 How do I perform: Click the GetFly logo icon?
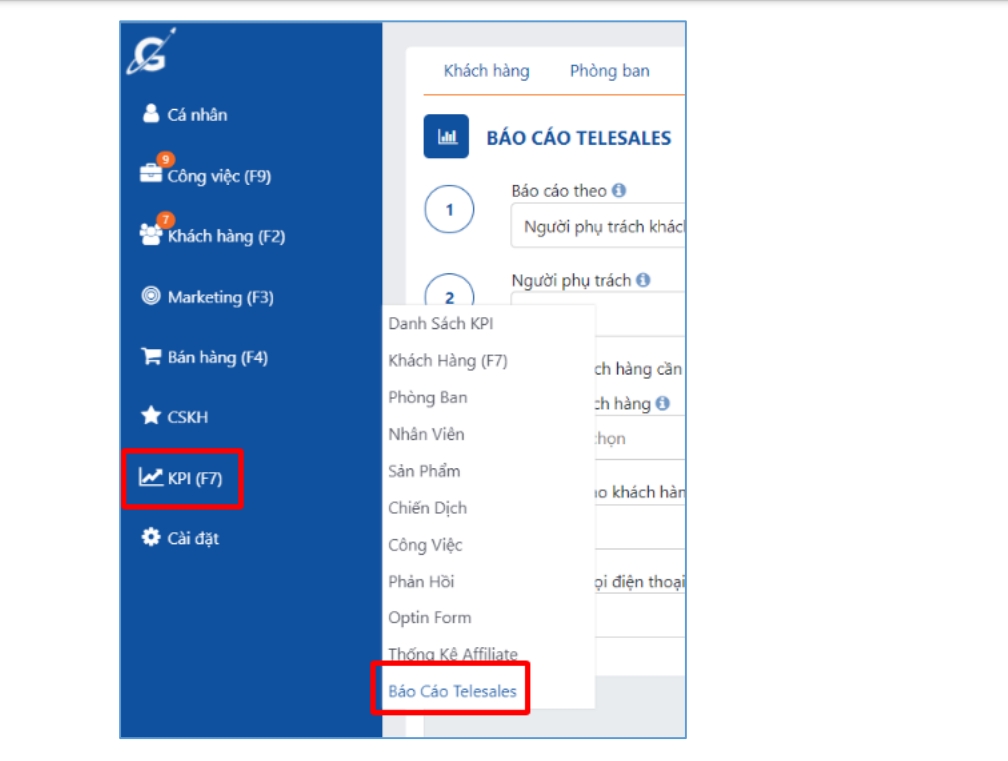click(151, 53)
